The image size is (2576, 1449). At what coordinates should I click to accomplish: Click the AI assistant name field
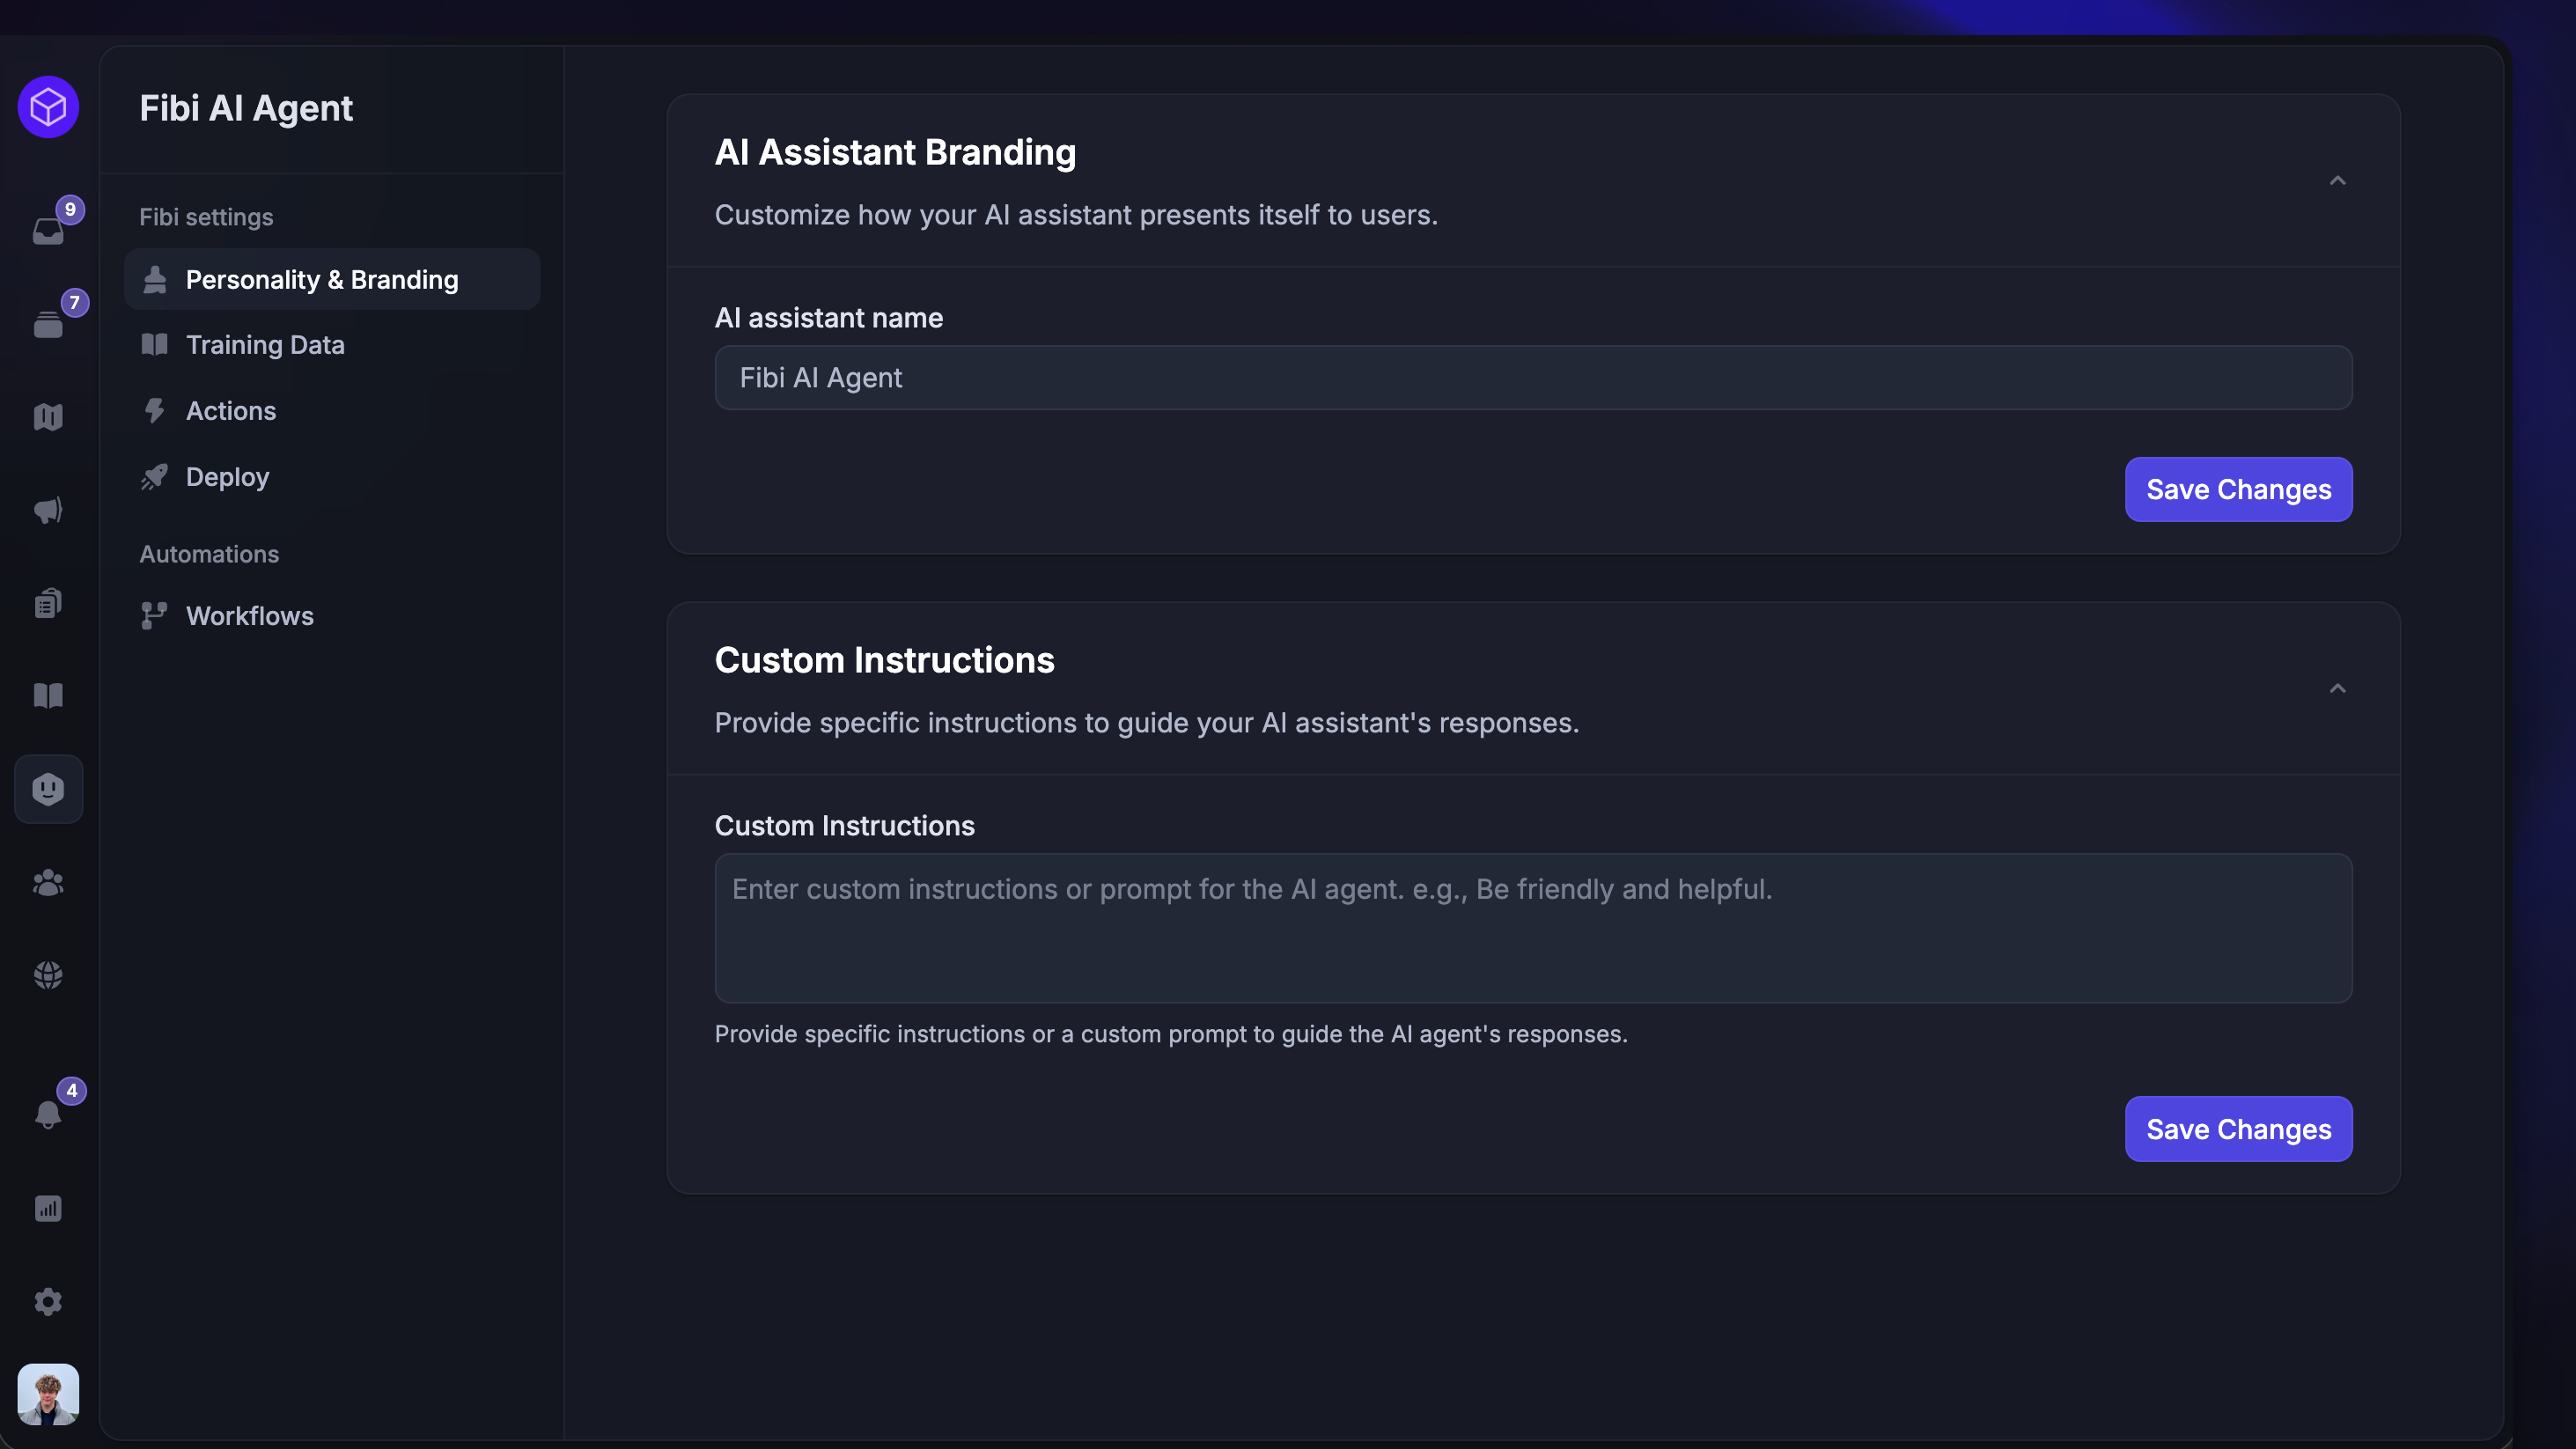[1533, 378]
